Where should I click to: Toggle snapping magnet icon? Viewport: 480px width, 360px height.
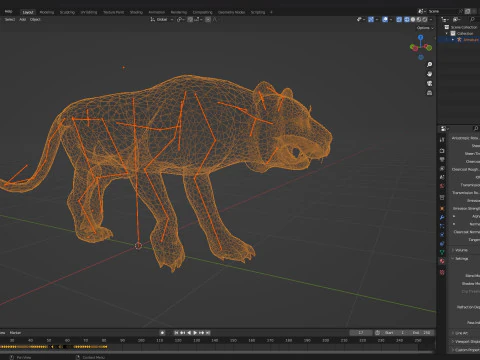point(190,20)
